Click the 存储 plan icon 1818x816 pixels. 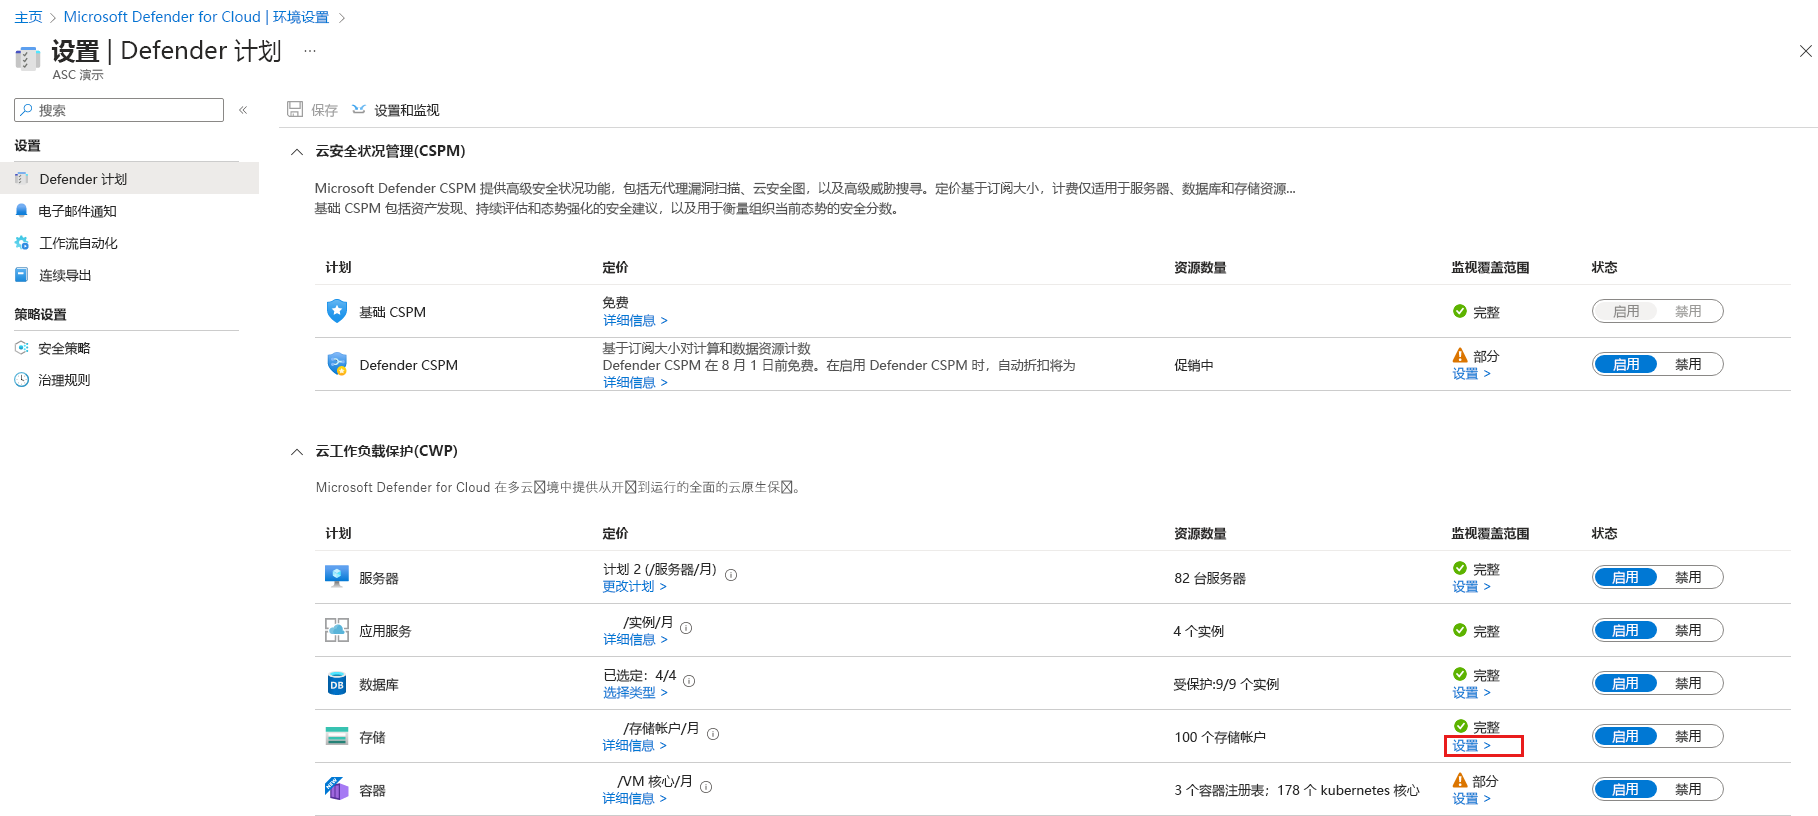point(337,736)
